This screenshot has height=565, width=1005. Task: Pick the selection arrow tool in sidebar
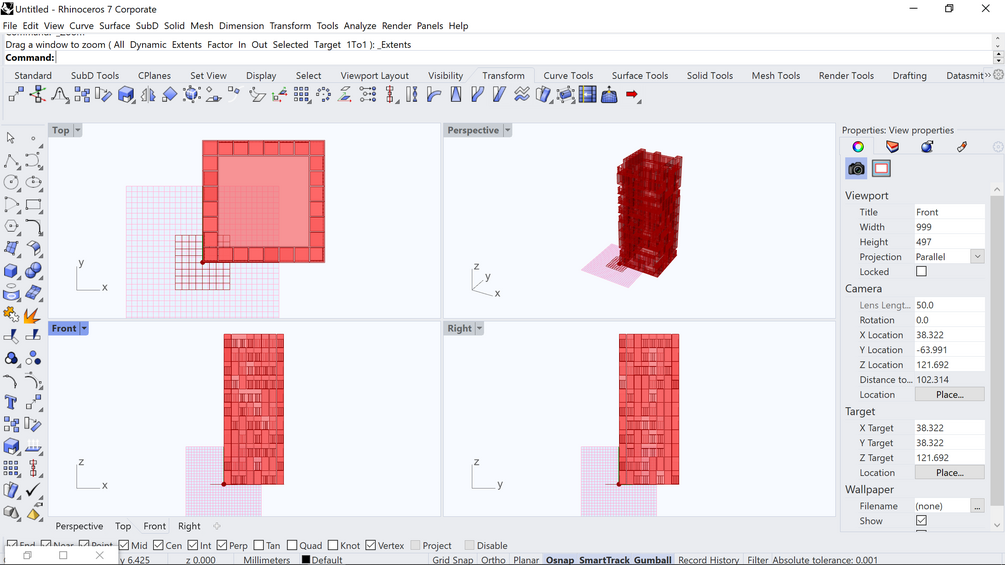11,138
